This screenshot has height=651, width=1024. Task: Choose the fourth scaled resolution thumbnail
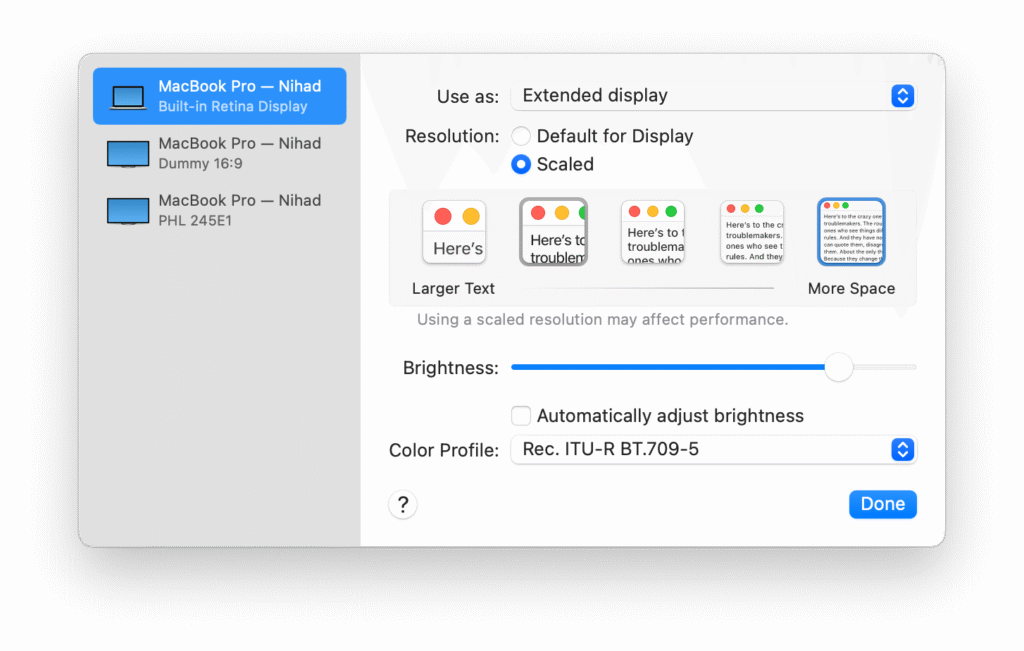(752, 232)
